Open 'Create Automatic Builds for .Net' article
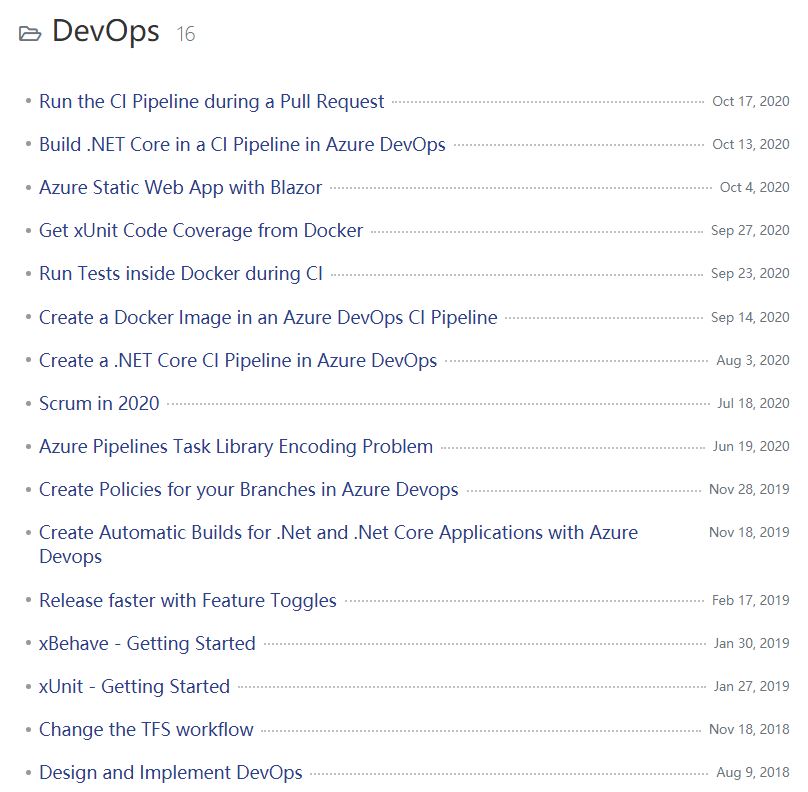The image size is (808, 792). [x=338, y=544]
